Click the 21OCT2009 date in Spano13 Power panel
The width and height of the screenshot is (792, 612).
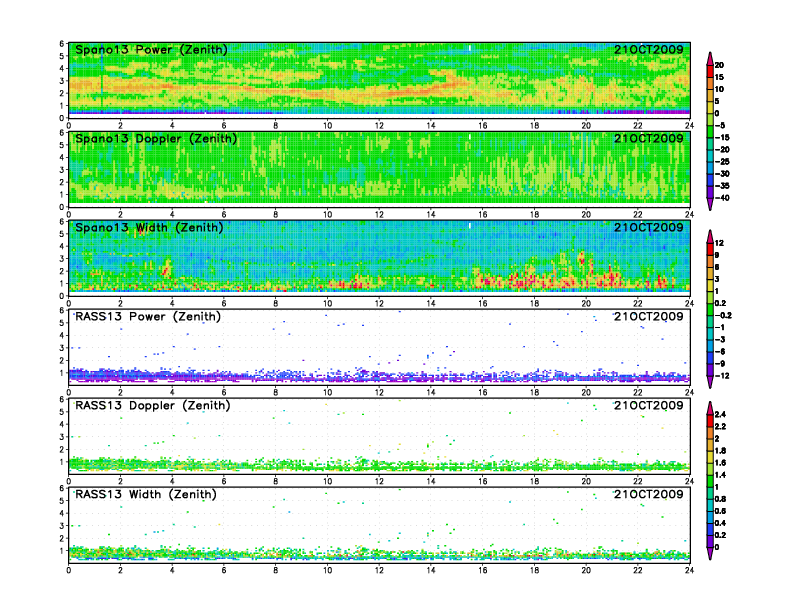[x=649, y=49]
